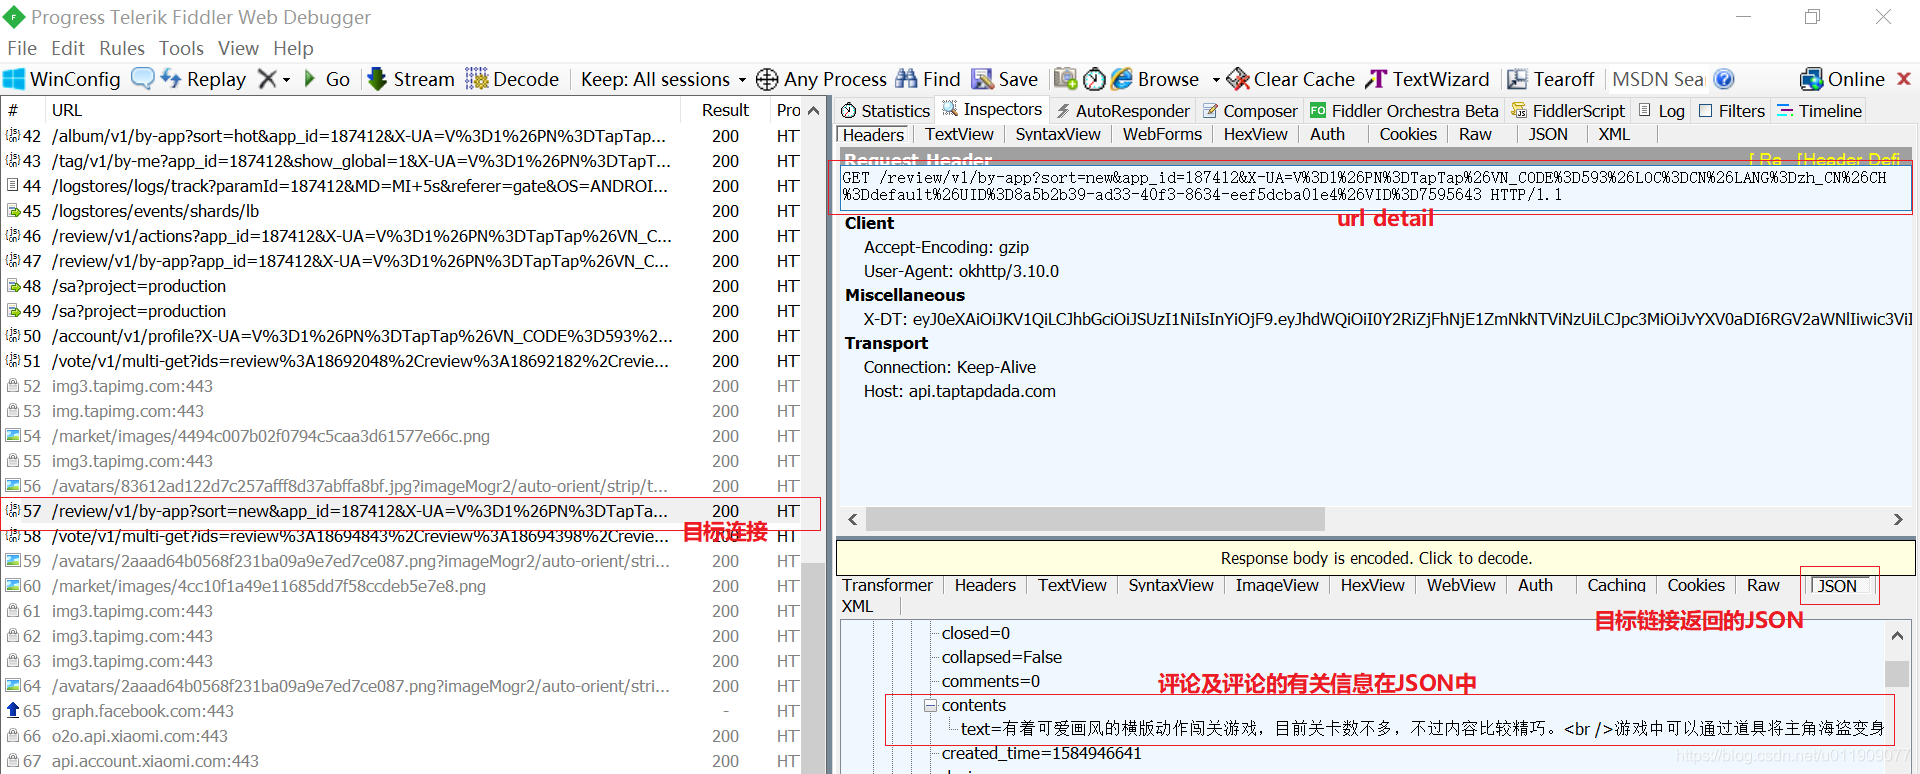Click the URL column header
The height and width of the screenshot is (774, 1920).
[x=364, y=110]
